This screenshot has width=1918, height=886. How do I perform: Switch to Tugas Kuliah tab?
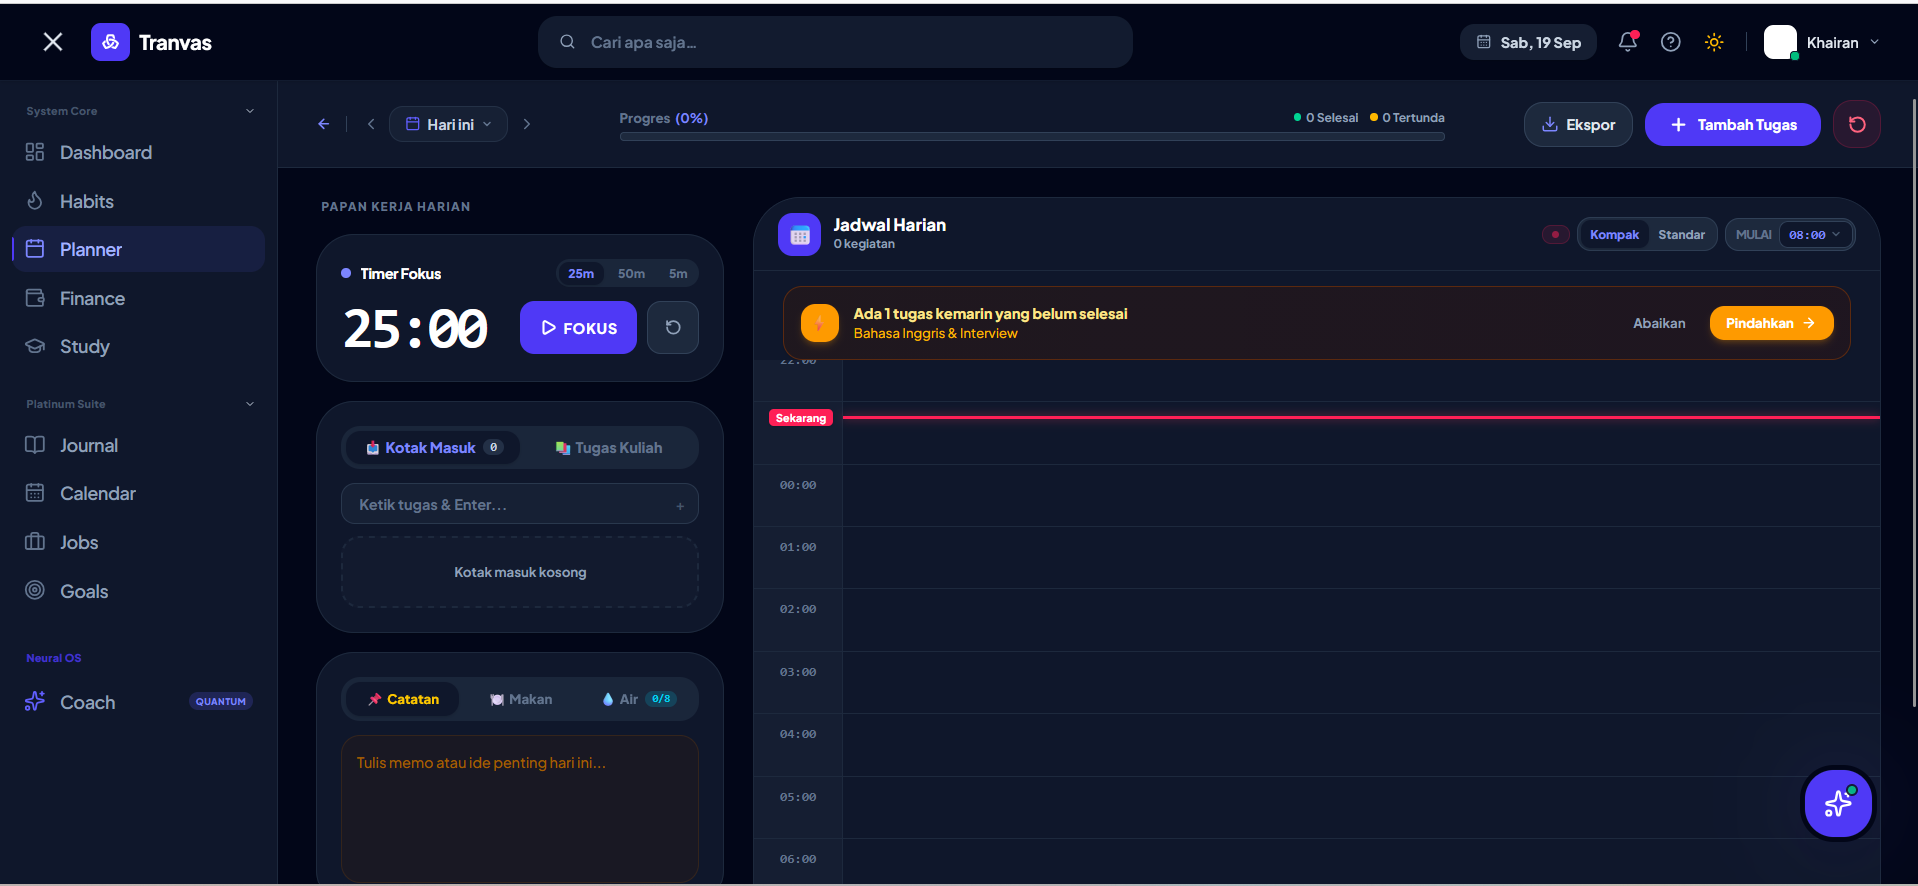tap(609, 448)
